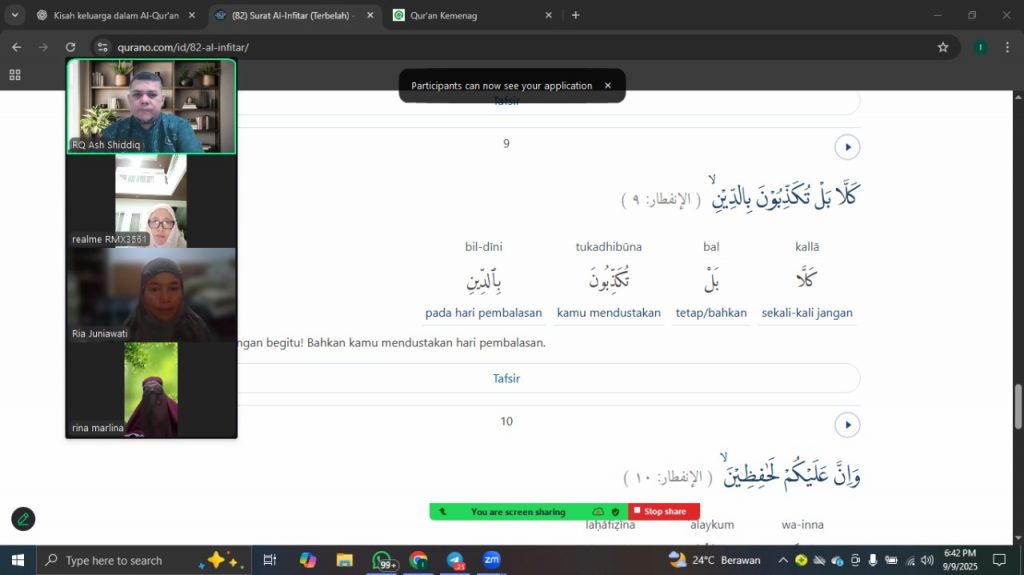
Task: Expand the tab search dropdown arrow
Action: tap(15, 15)
